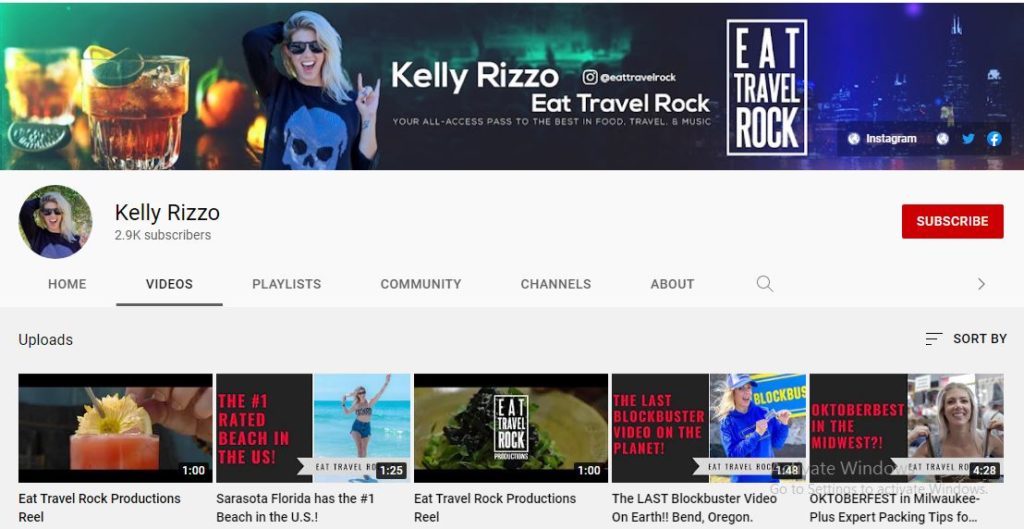Open the PLAYLISTS tab
1024x529 pixels.
[287, 284]
